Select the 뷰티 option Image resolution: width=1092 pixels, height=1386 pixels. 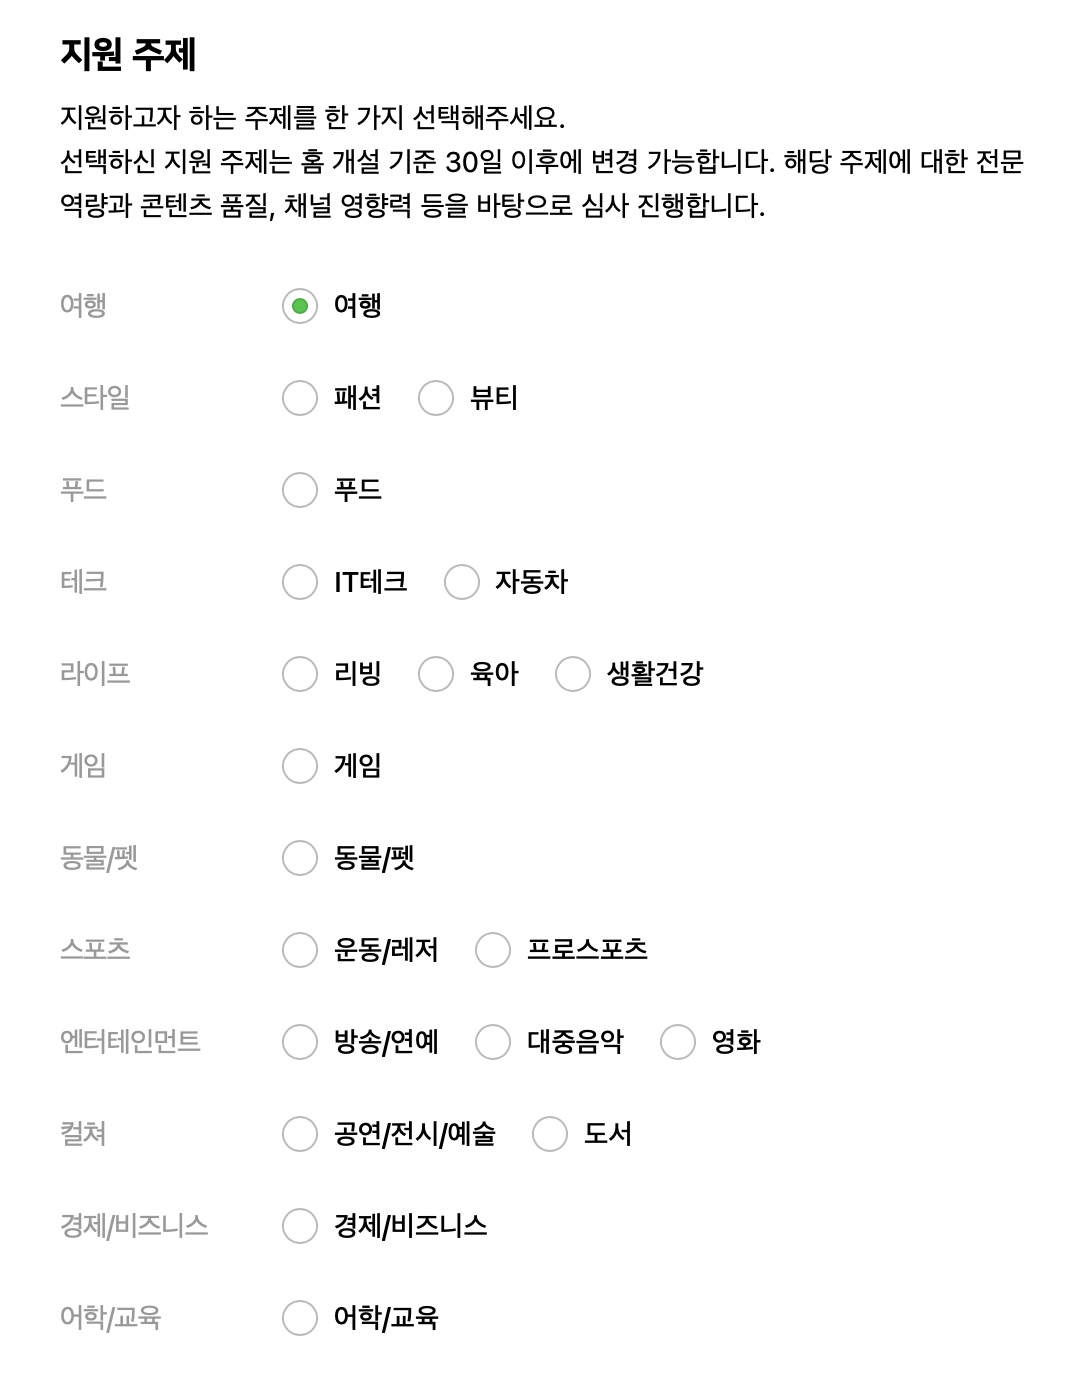[436, 398]
